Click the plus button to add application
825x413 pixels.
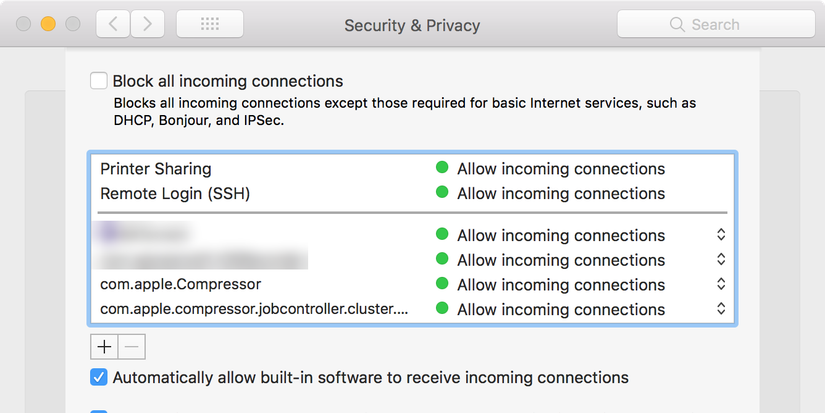[x=103, y=347]
